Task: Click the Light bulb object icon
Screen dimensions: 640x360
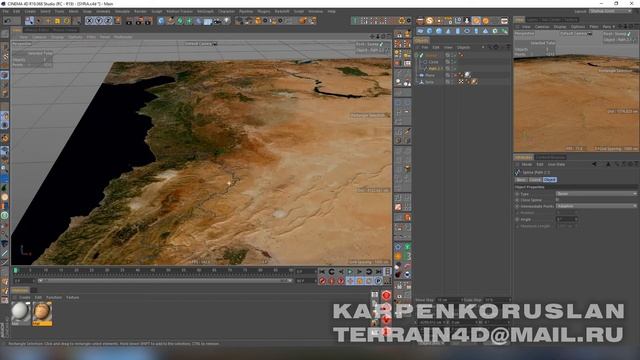Action: (227, 21)
